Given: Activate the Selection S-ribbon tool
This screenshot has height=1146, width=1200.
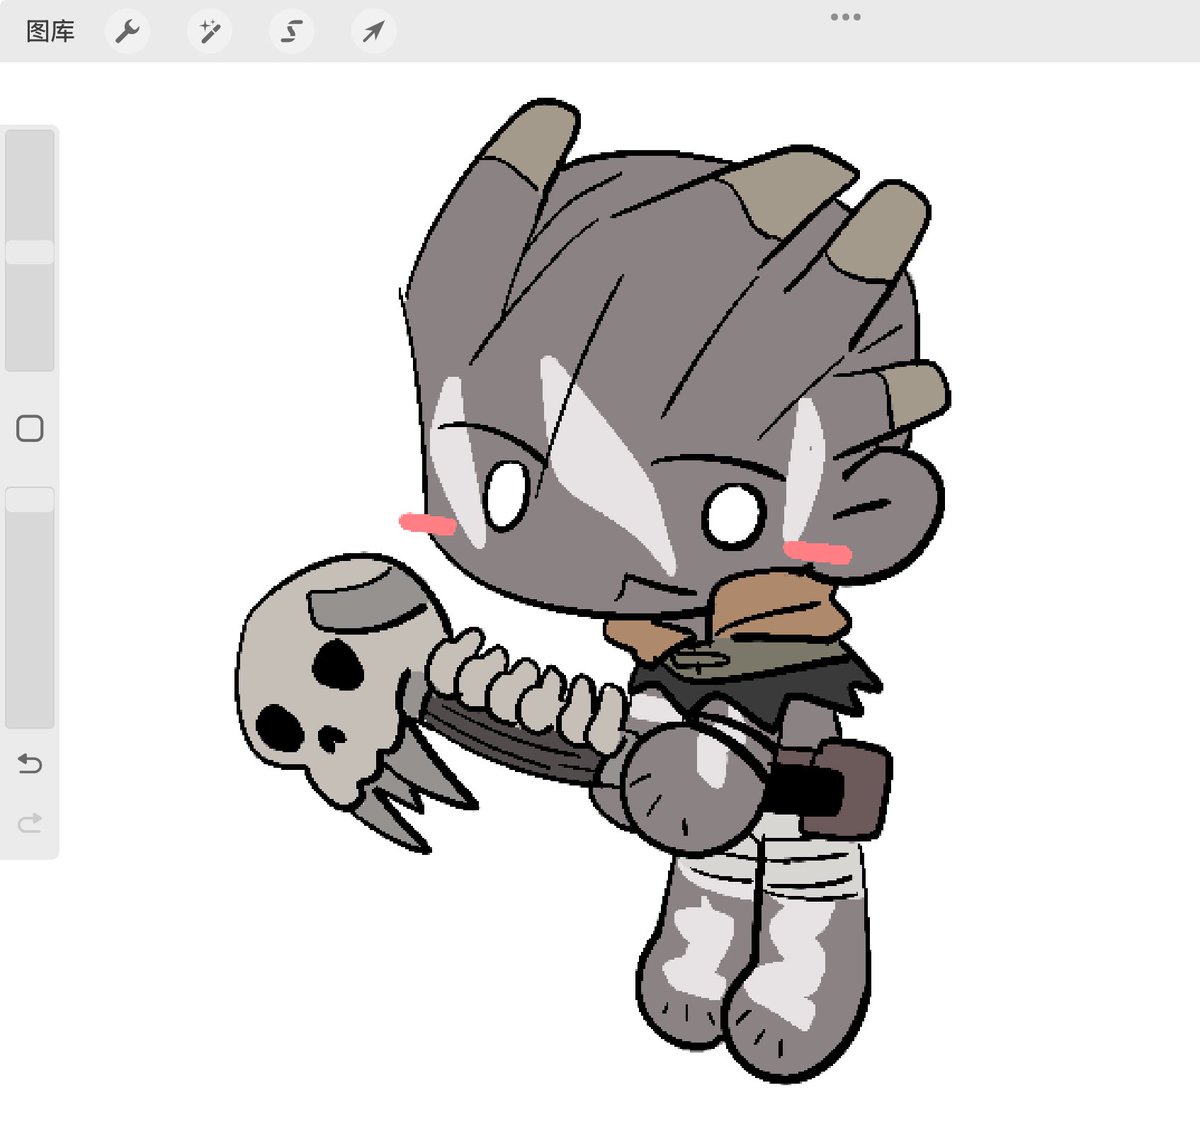Looking at the screenshot, I should coord(292,32).
